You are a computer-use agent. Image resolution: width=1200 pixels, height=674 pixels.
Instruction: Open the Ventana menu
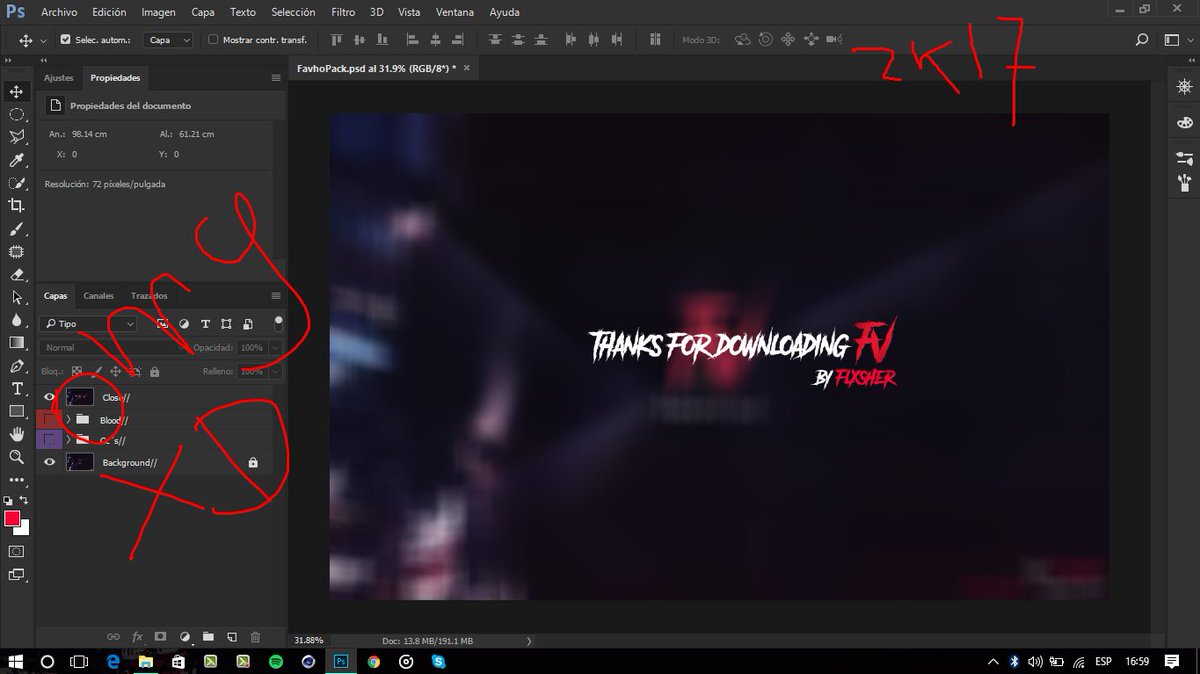[455, 12]
